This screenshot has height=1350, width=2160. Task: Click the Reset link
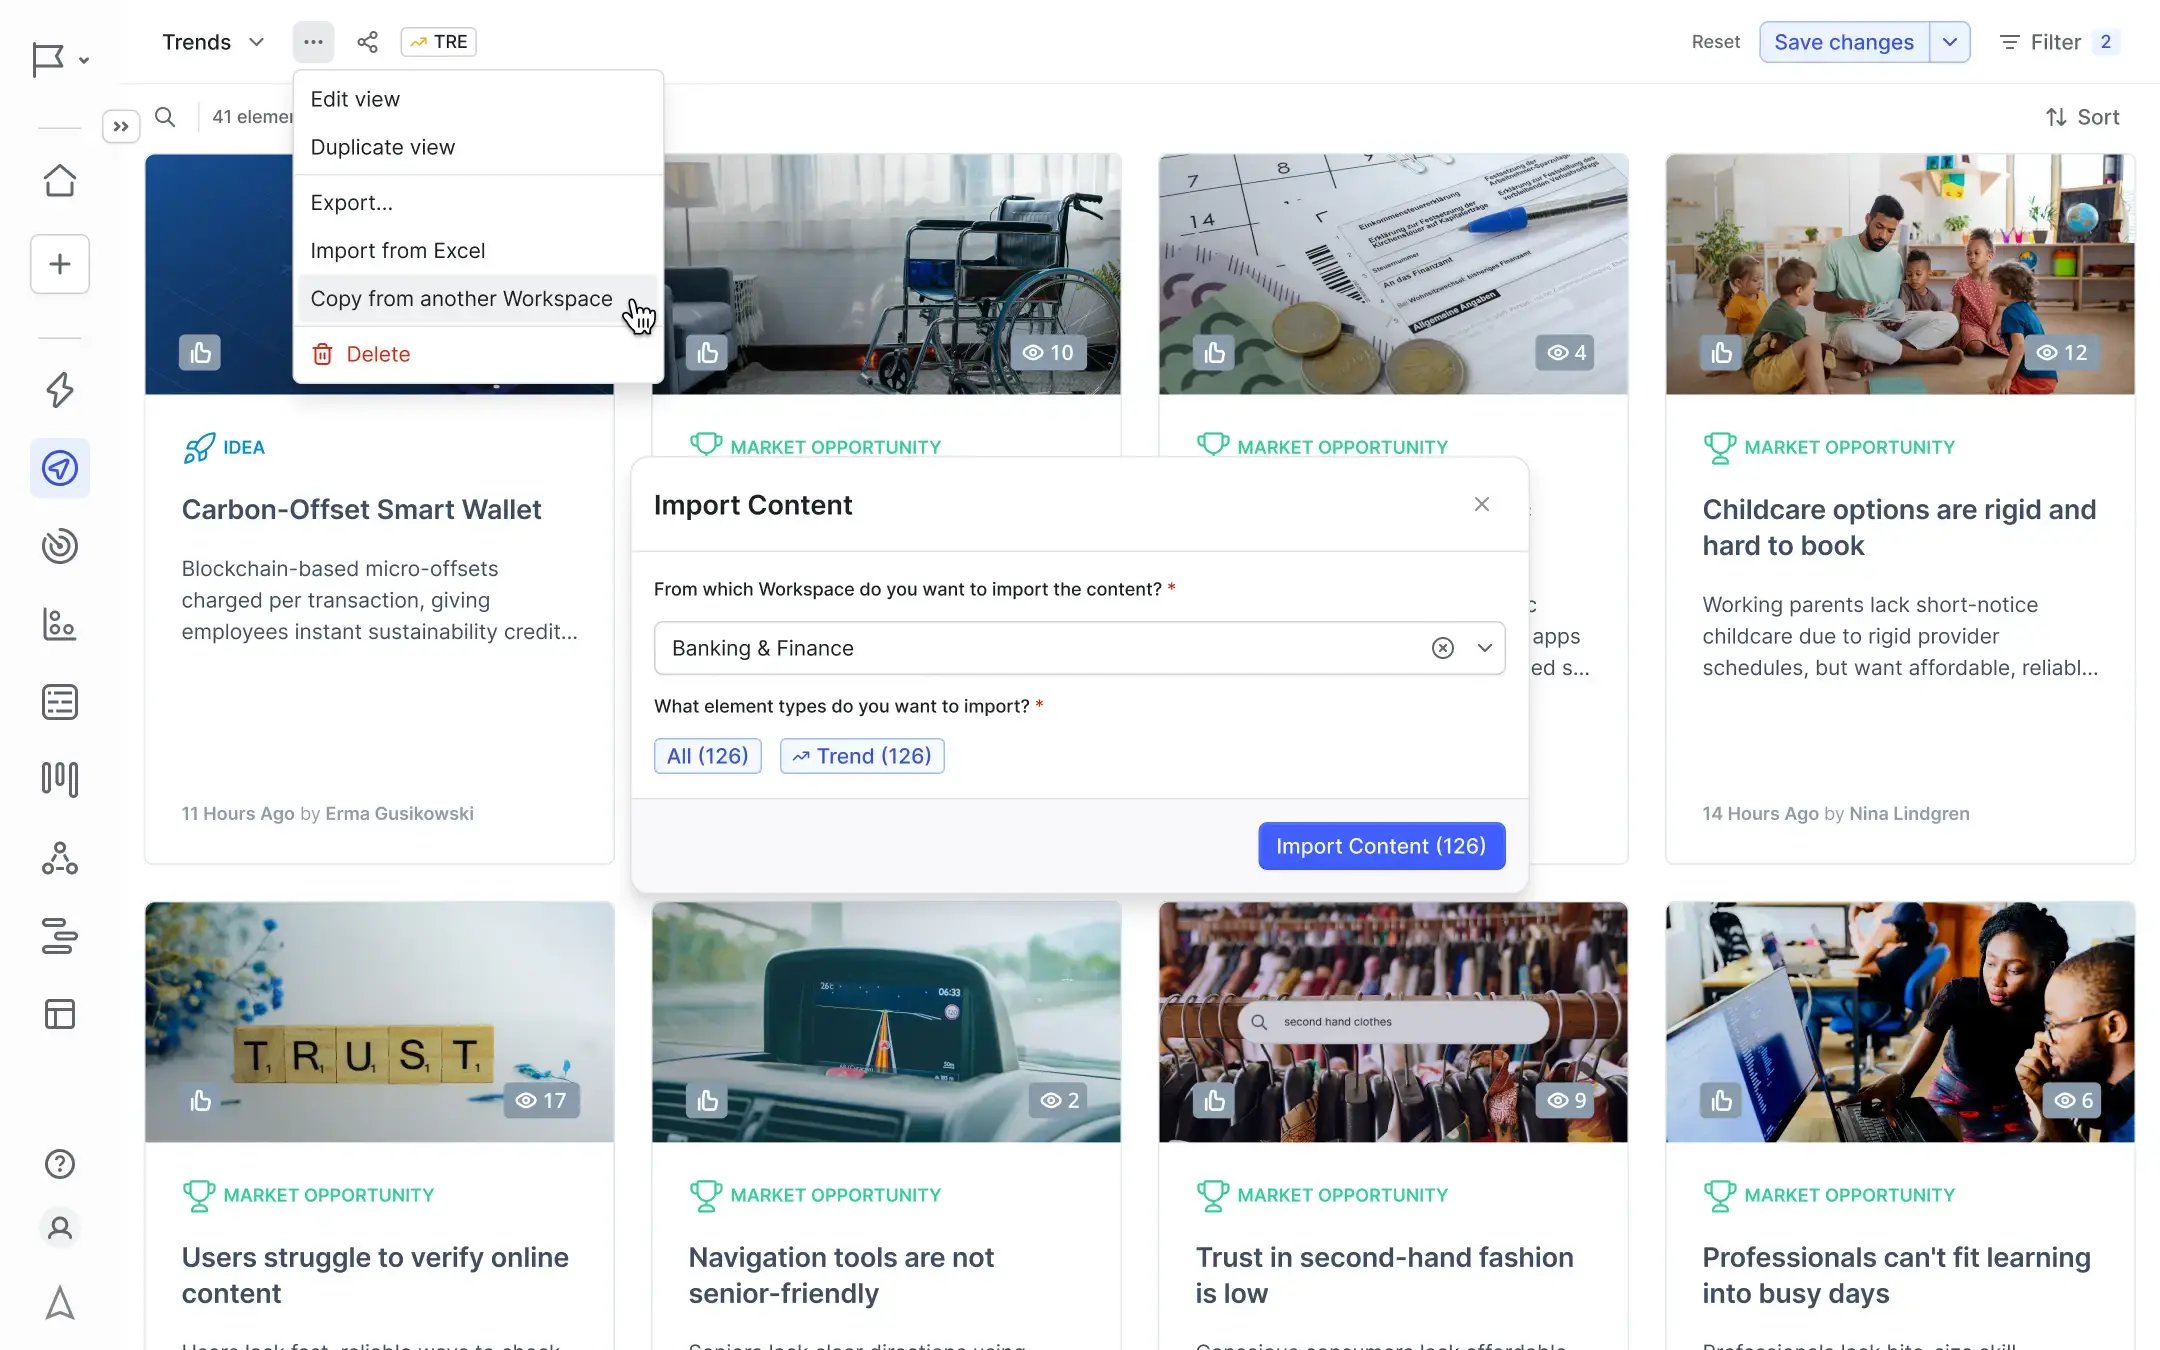click(x=1715, y=42)
